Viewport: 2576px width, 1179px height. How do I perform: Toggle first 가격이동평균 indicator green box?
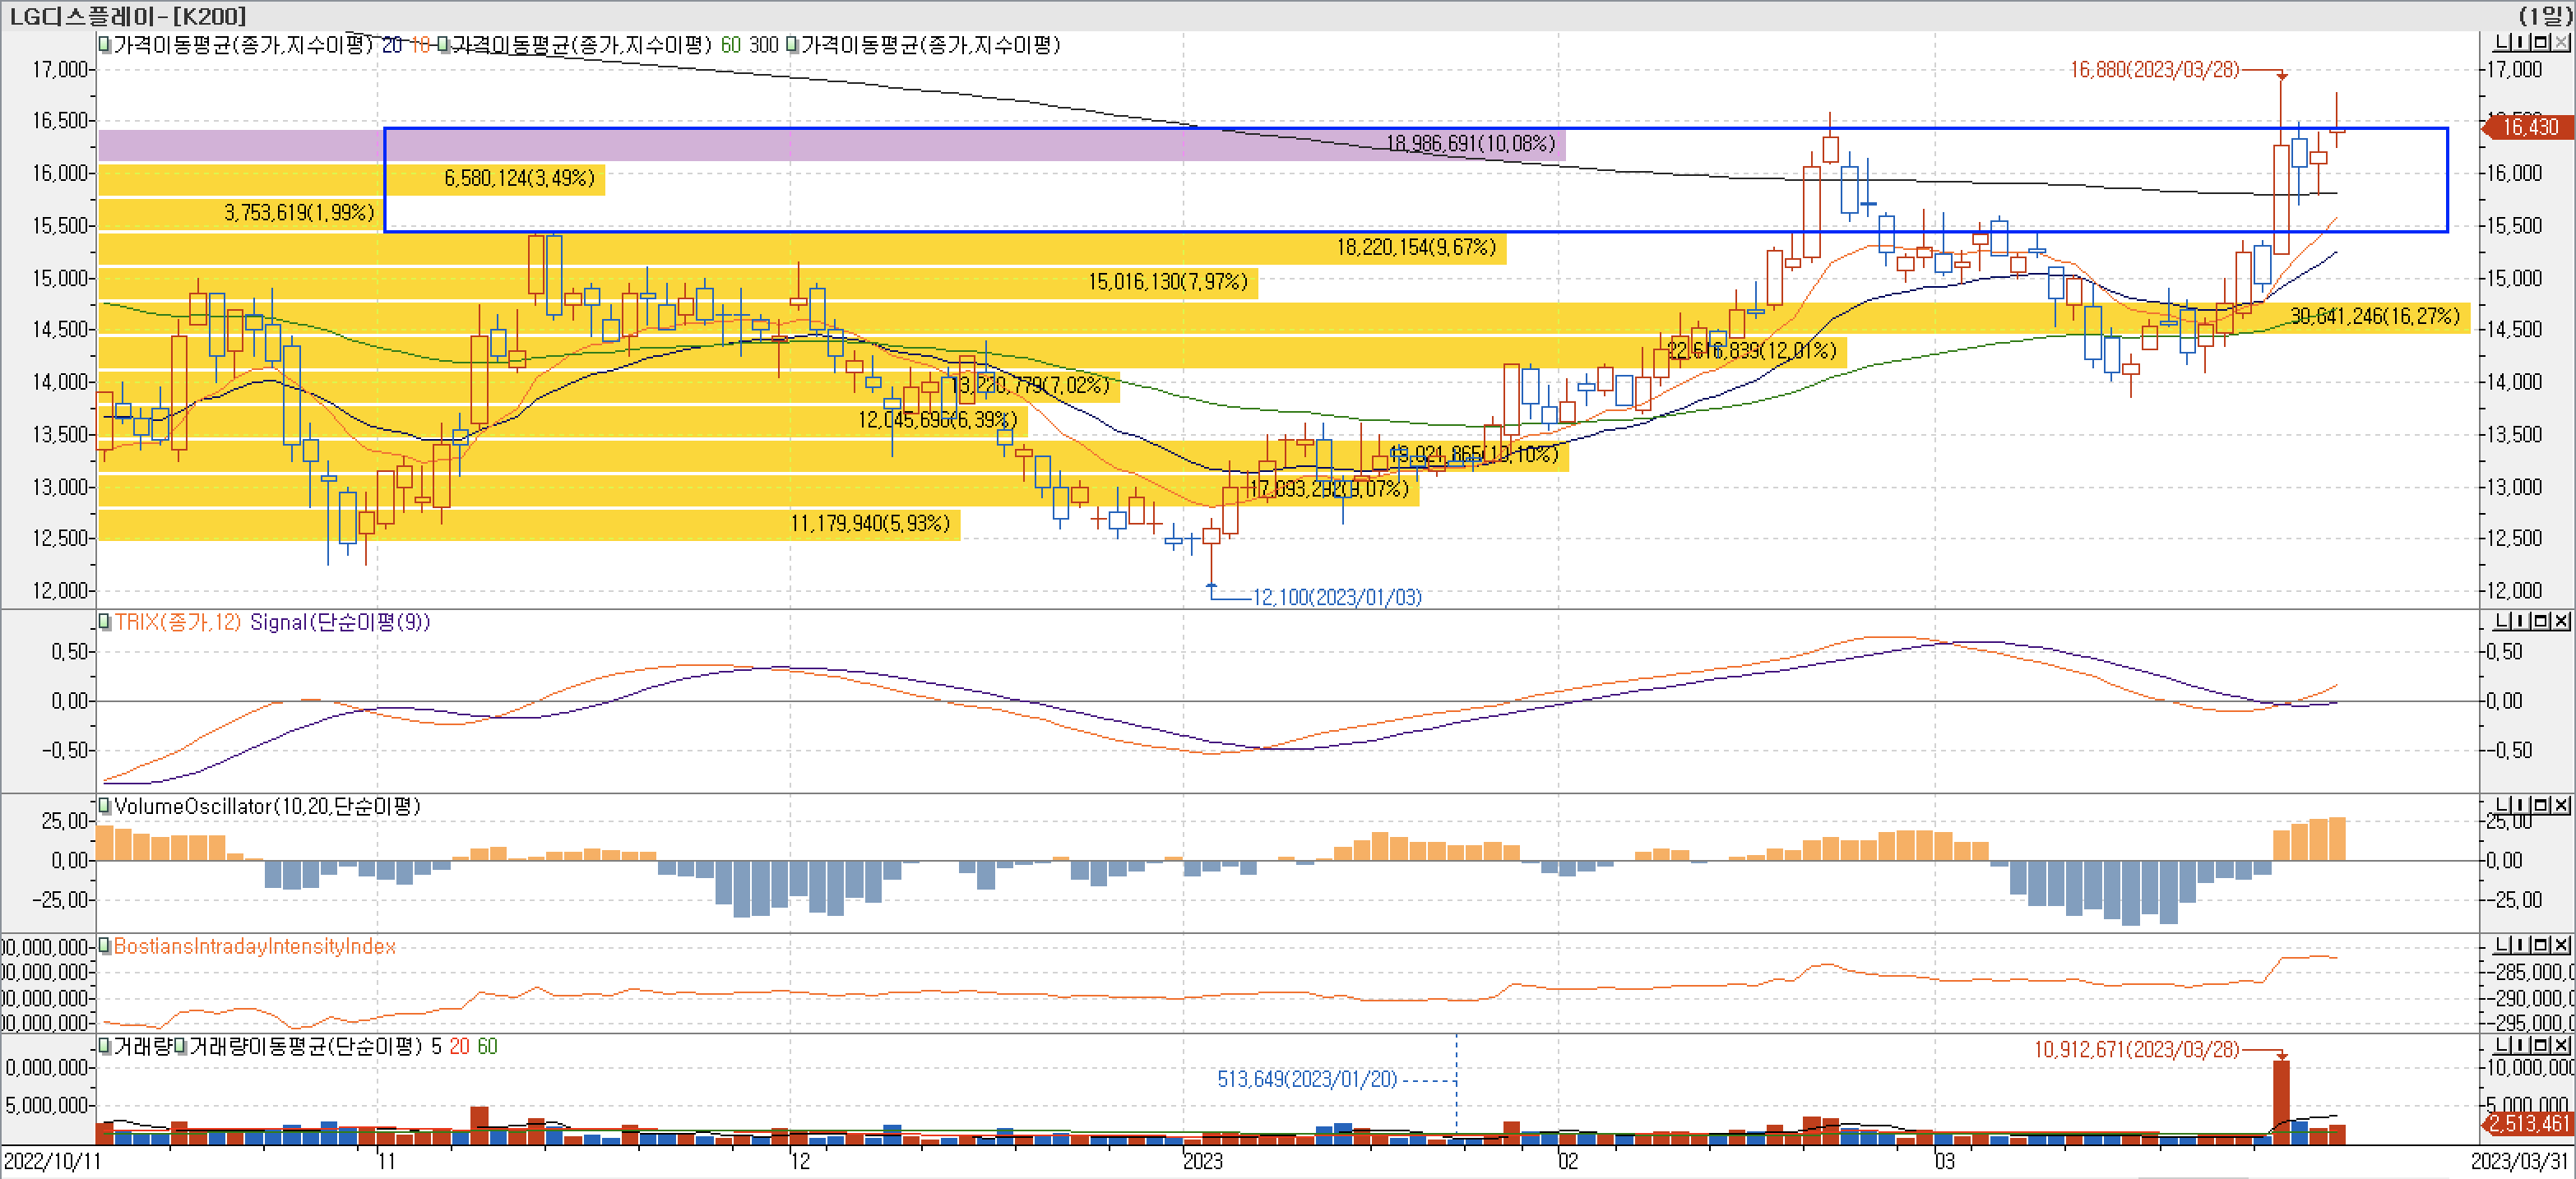point(104,44)
